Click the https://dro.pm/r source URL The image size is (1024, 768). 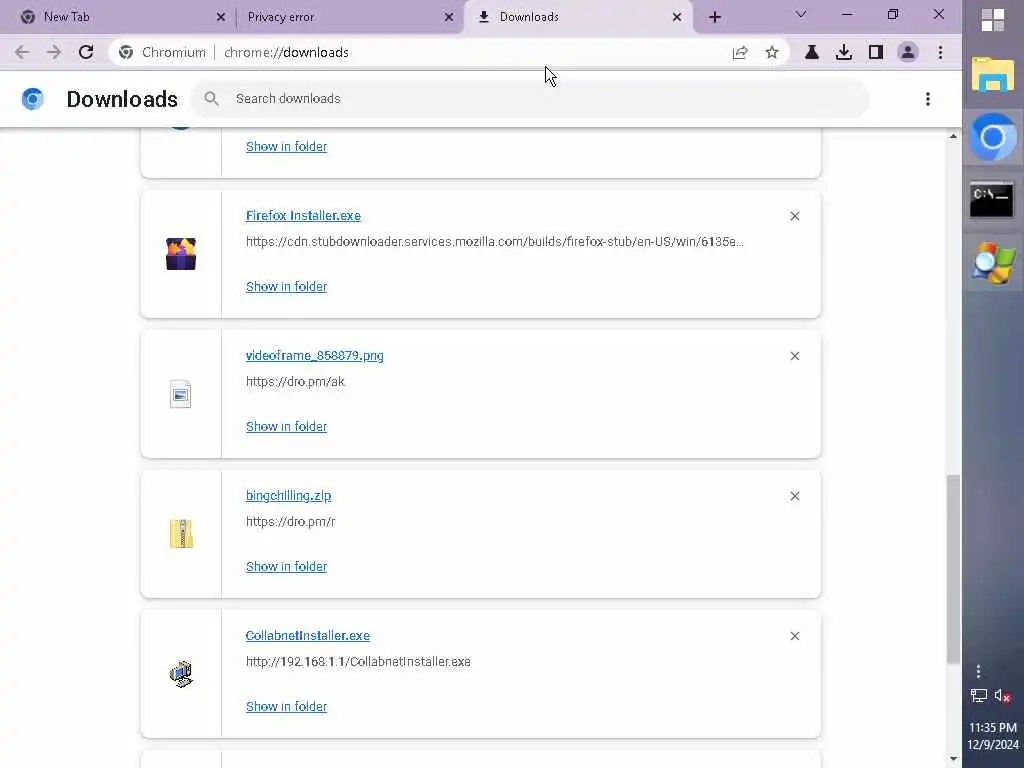click(x=291, y=522)
